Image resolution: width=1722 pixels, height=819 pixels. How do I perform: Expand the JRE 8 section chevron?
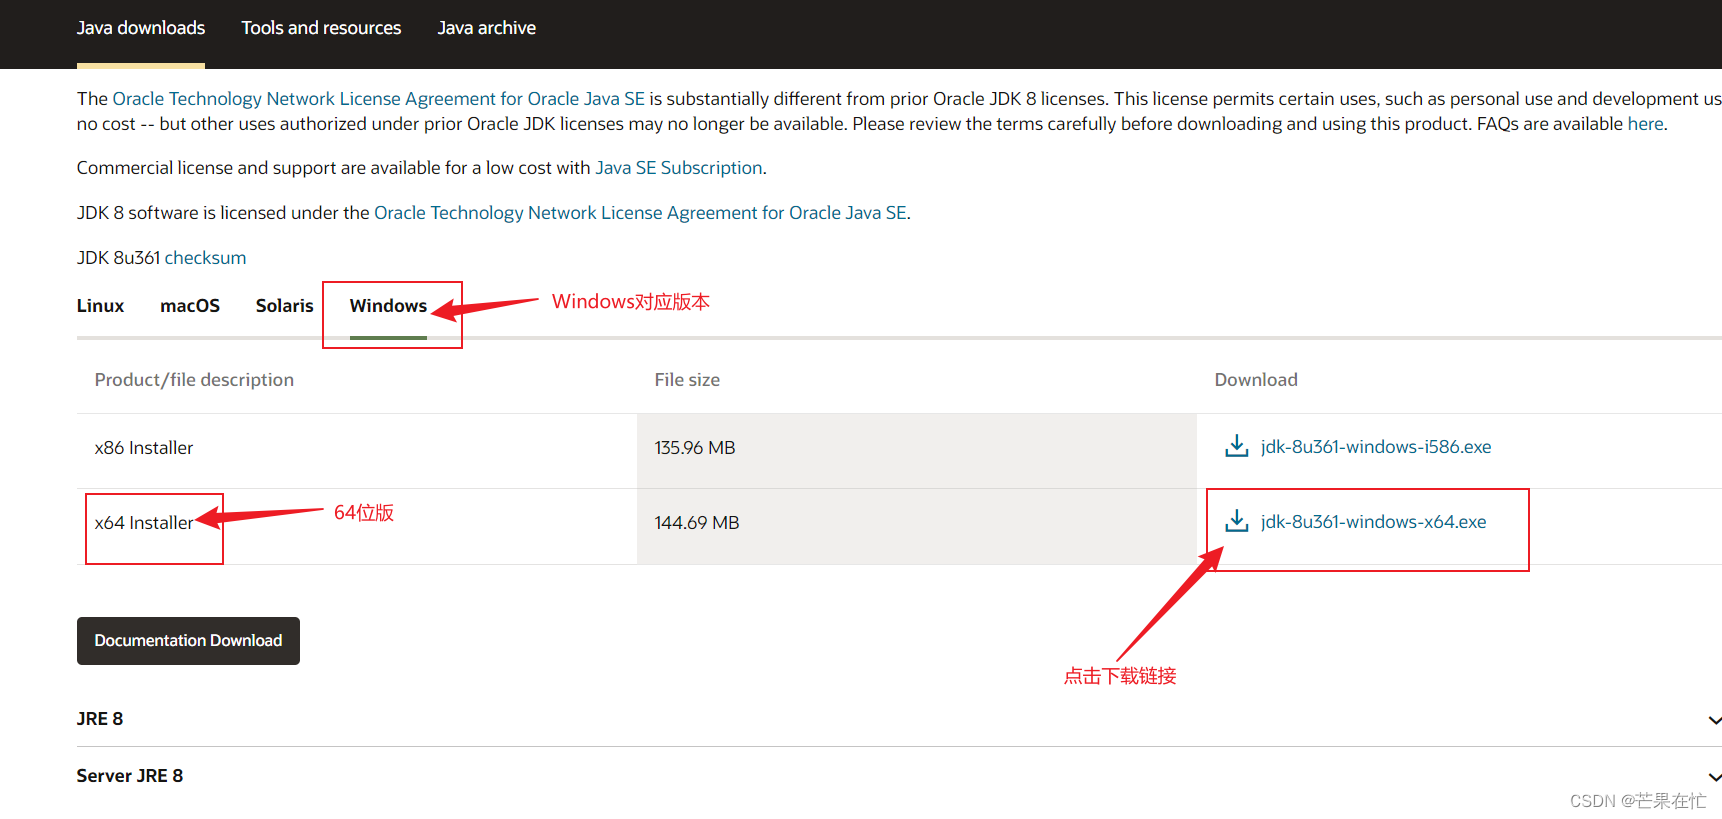point(1714,720)
